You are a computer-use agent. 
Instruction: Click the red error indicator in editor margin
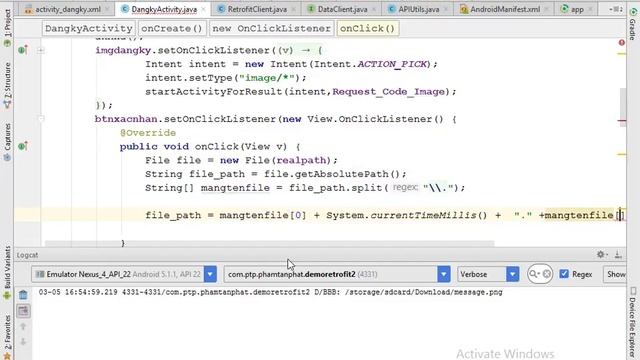coord(621,42)
